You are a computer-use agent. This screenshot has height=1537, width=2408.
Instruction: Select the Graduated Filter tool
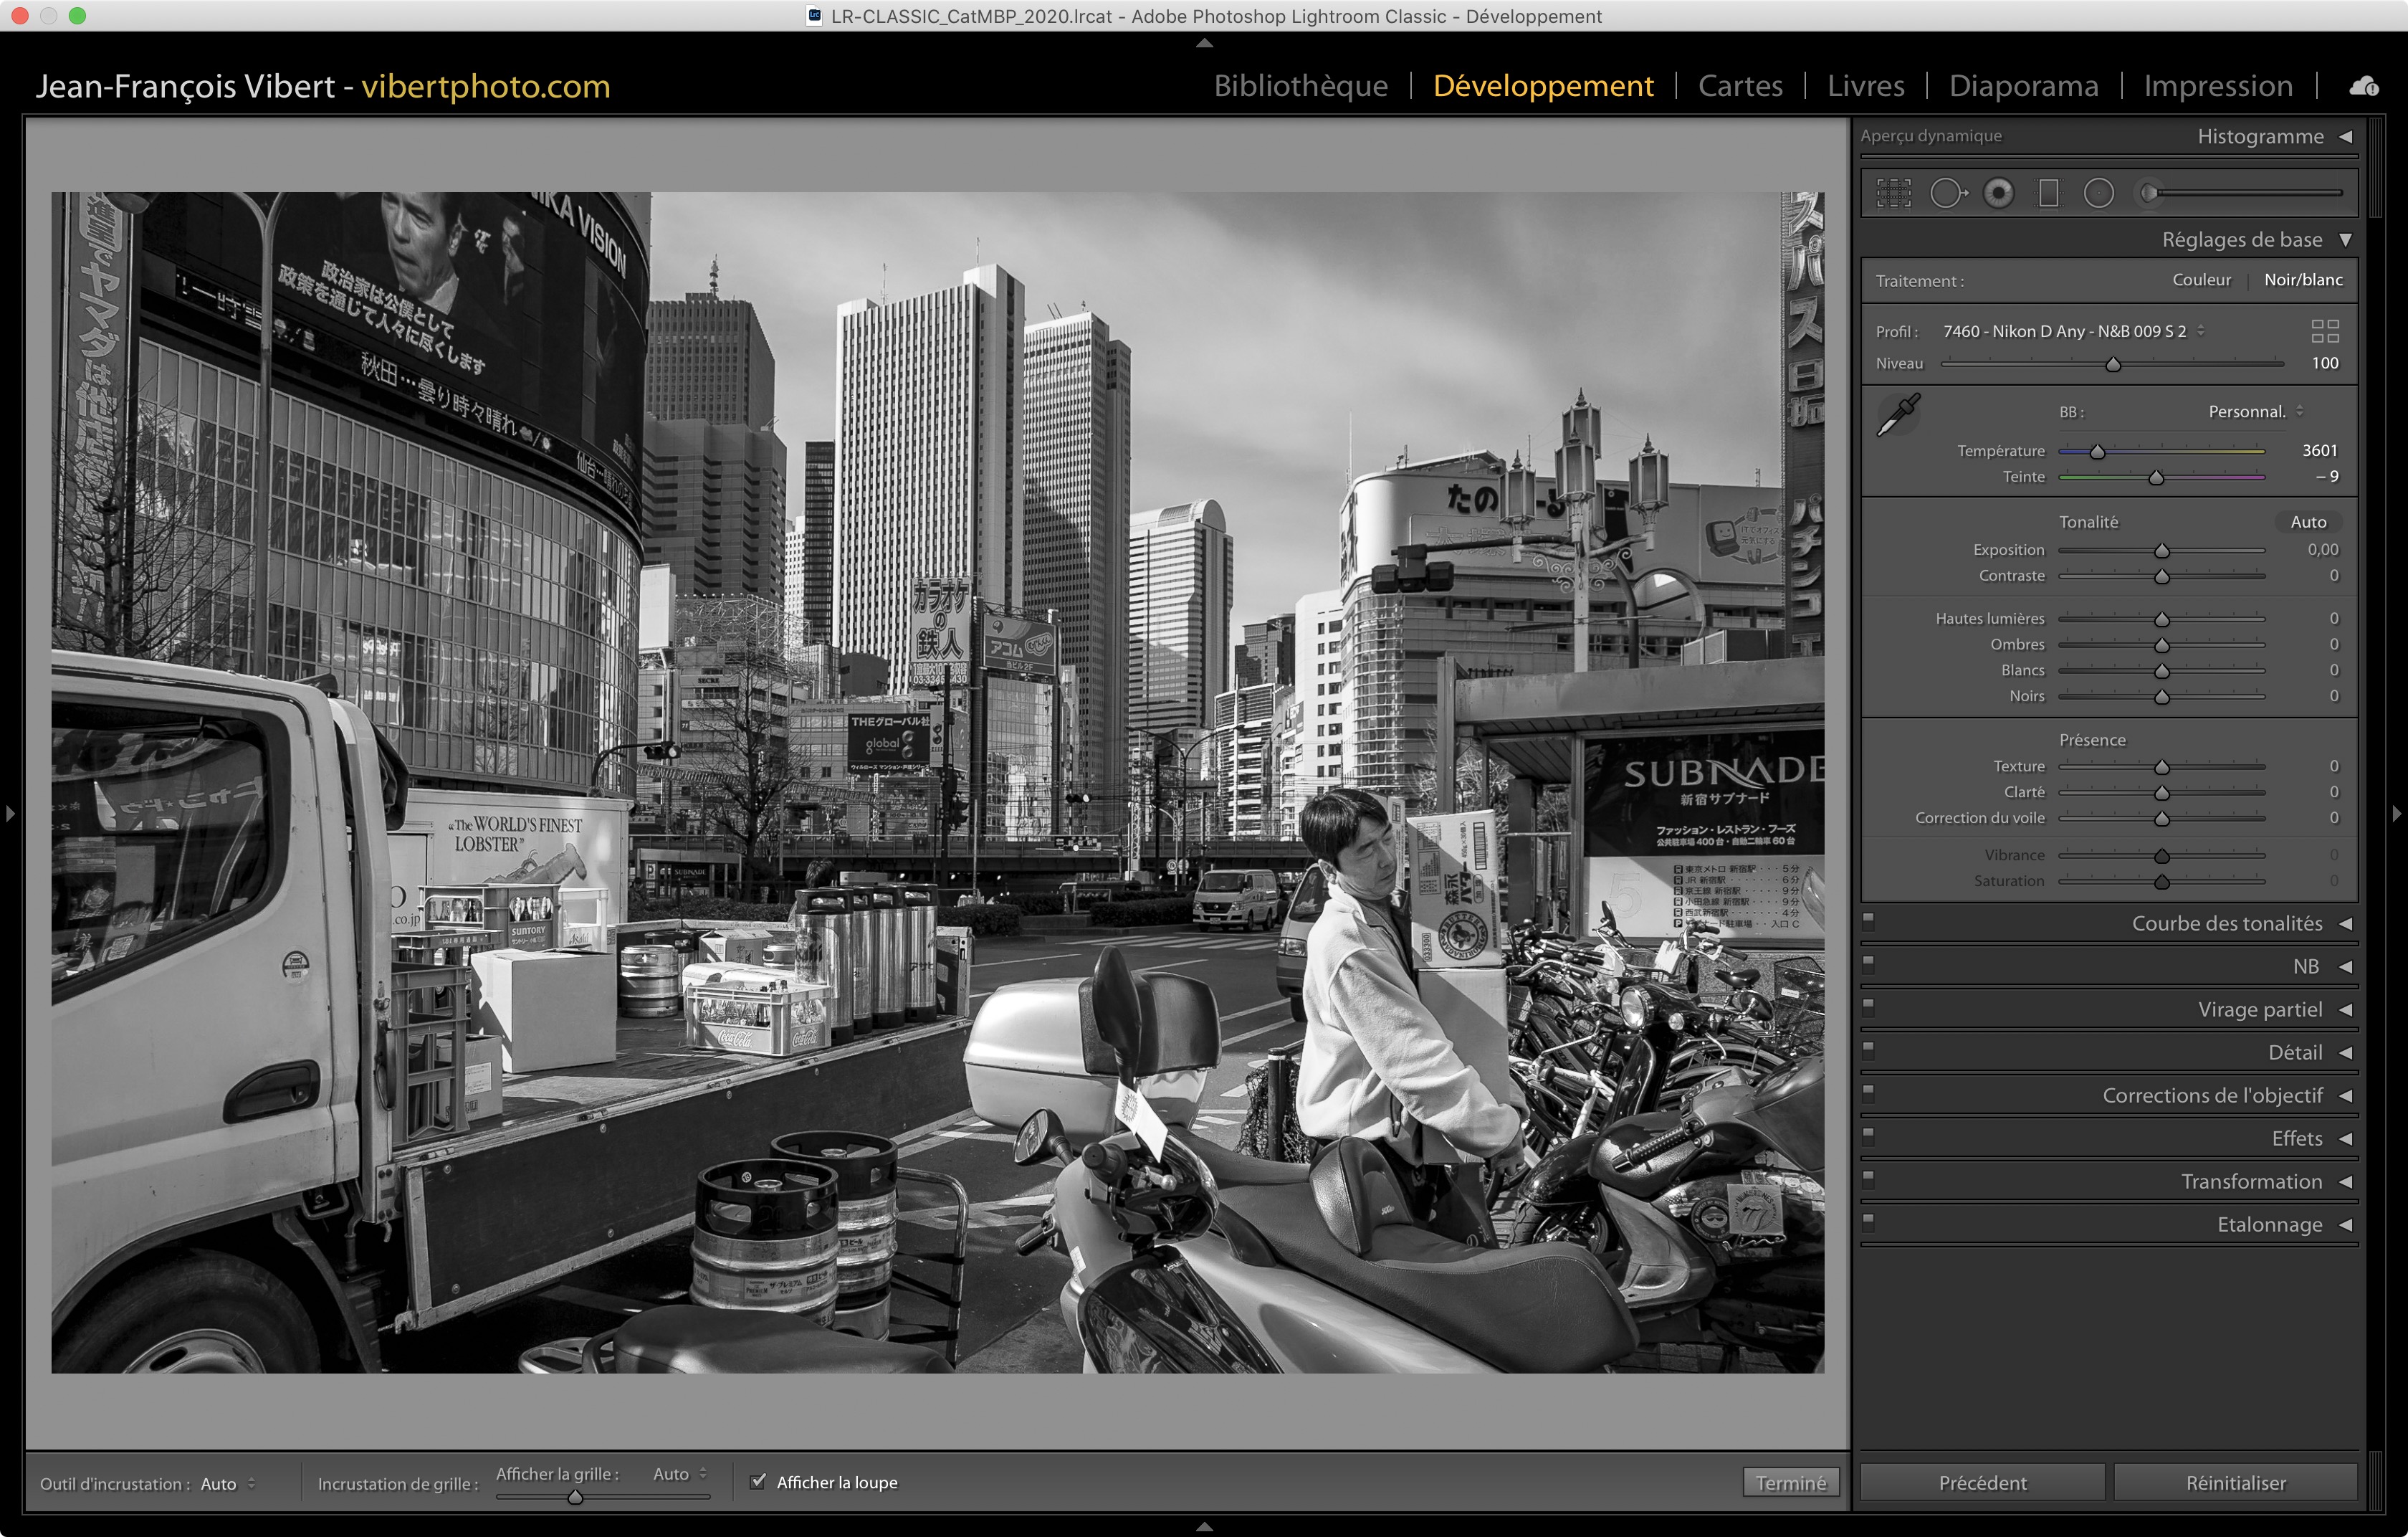(x=2048, y=193)
